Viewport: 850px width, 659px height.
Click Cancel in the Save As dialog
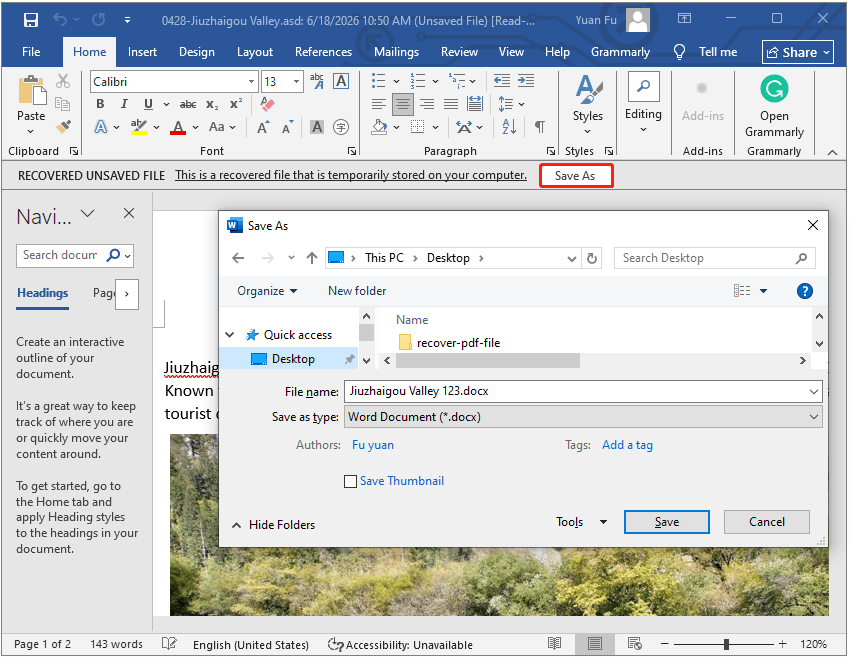pyautogui.click(x=767, y=522)
